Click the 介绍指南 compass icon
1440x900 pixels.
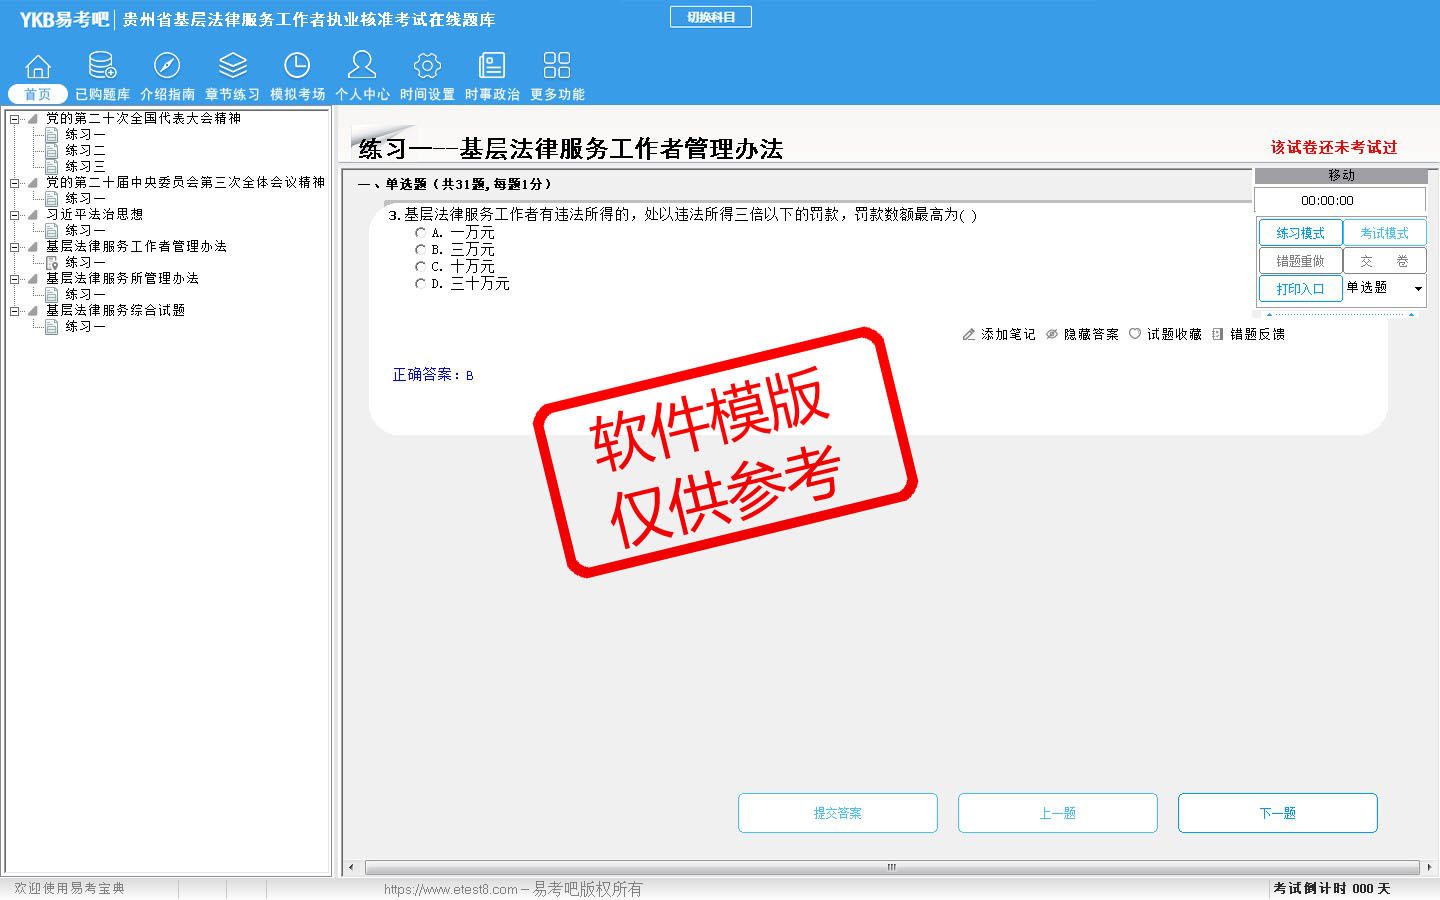167,66
